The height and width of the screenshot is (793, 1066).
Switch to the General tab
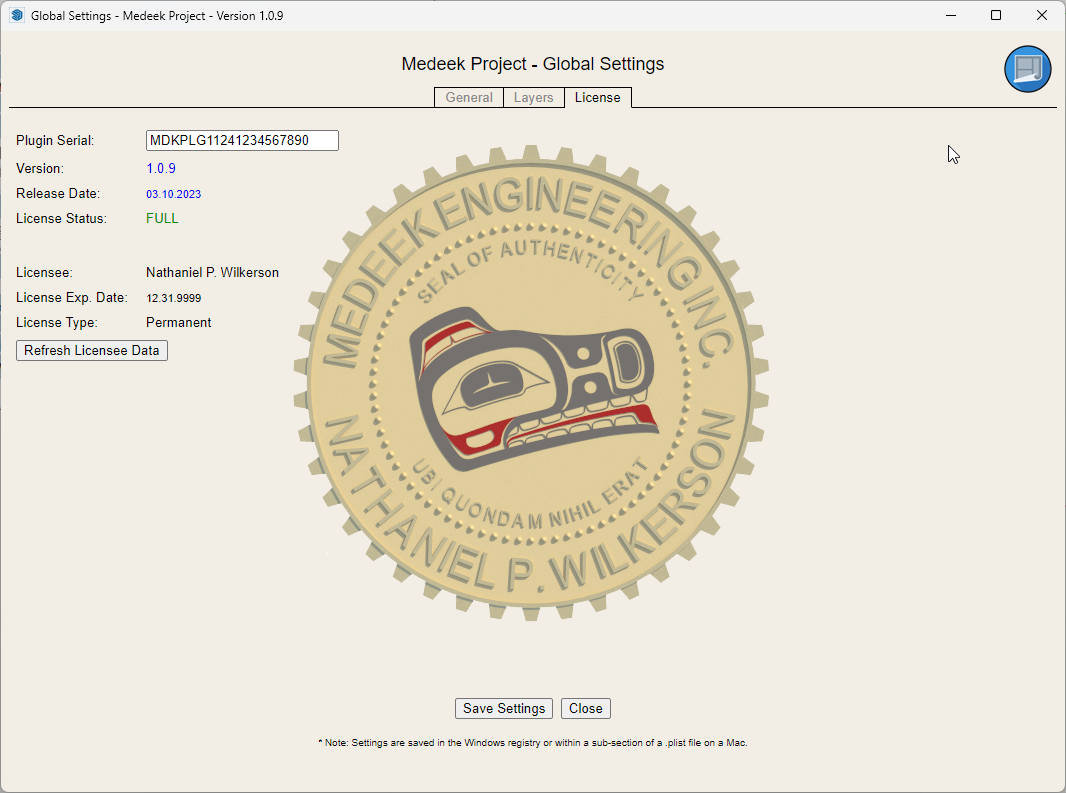pyautogui.click(x=469, y=97)
